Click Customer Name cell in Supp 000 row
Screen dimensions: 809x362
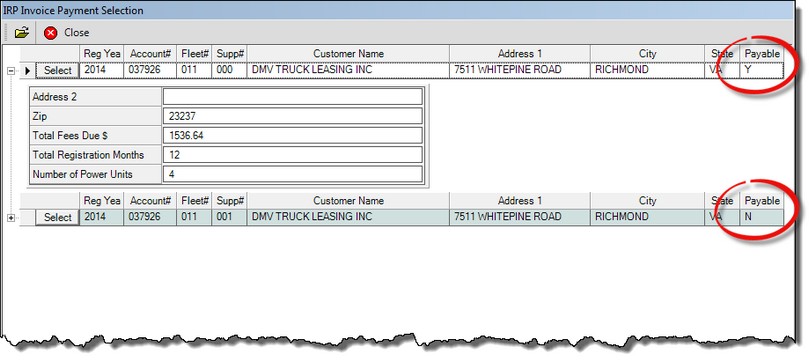[348, 70]
